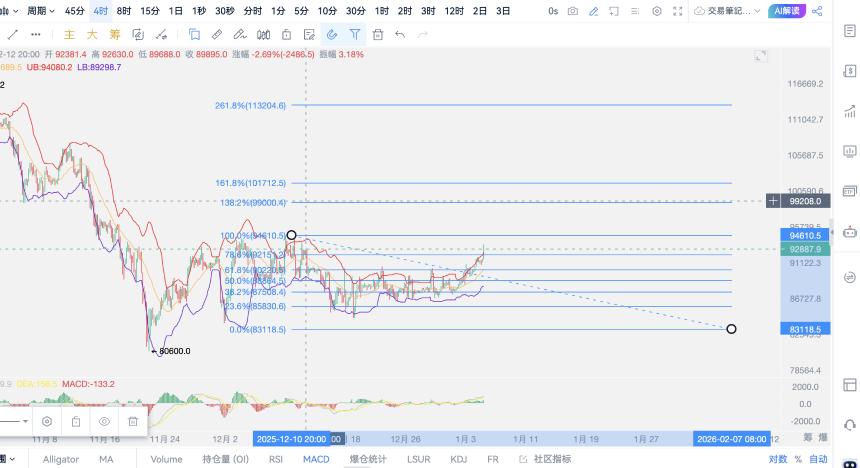Open the customer support headset icon
Image resolution: width=860 pixels, height=468 pixels.
click(850, 425)
